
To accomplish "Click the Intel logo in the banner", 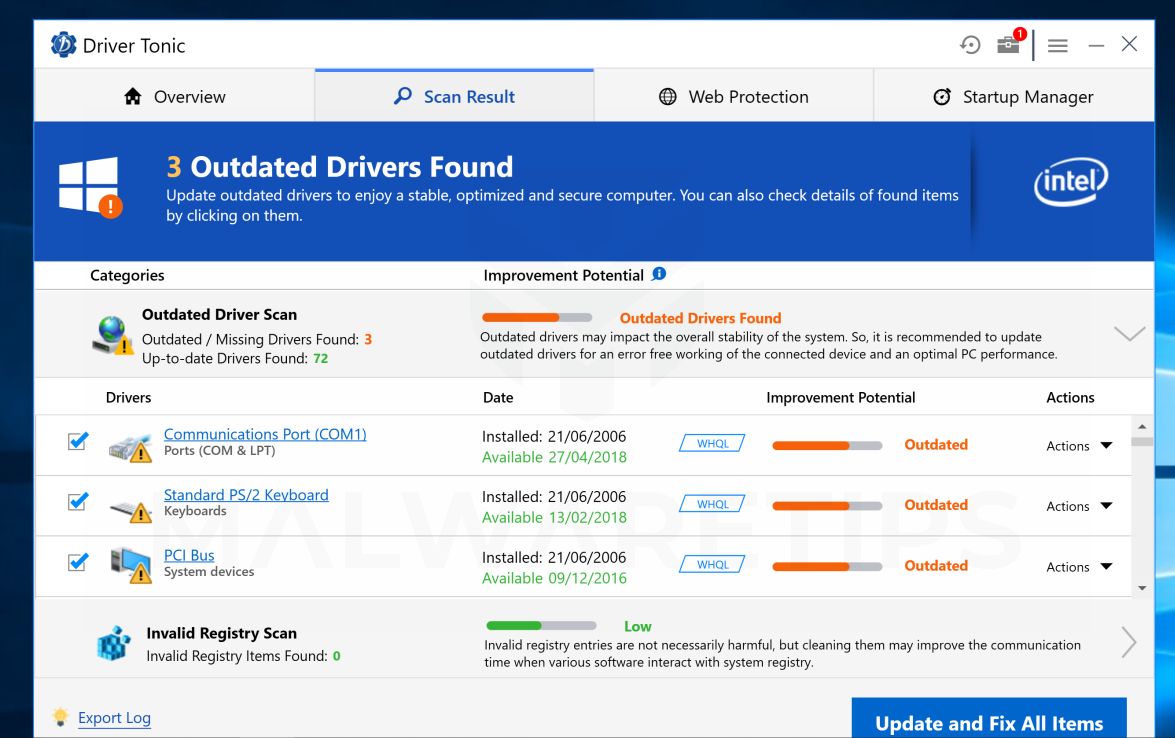I will (1071, 181).
